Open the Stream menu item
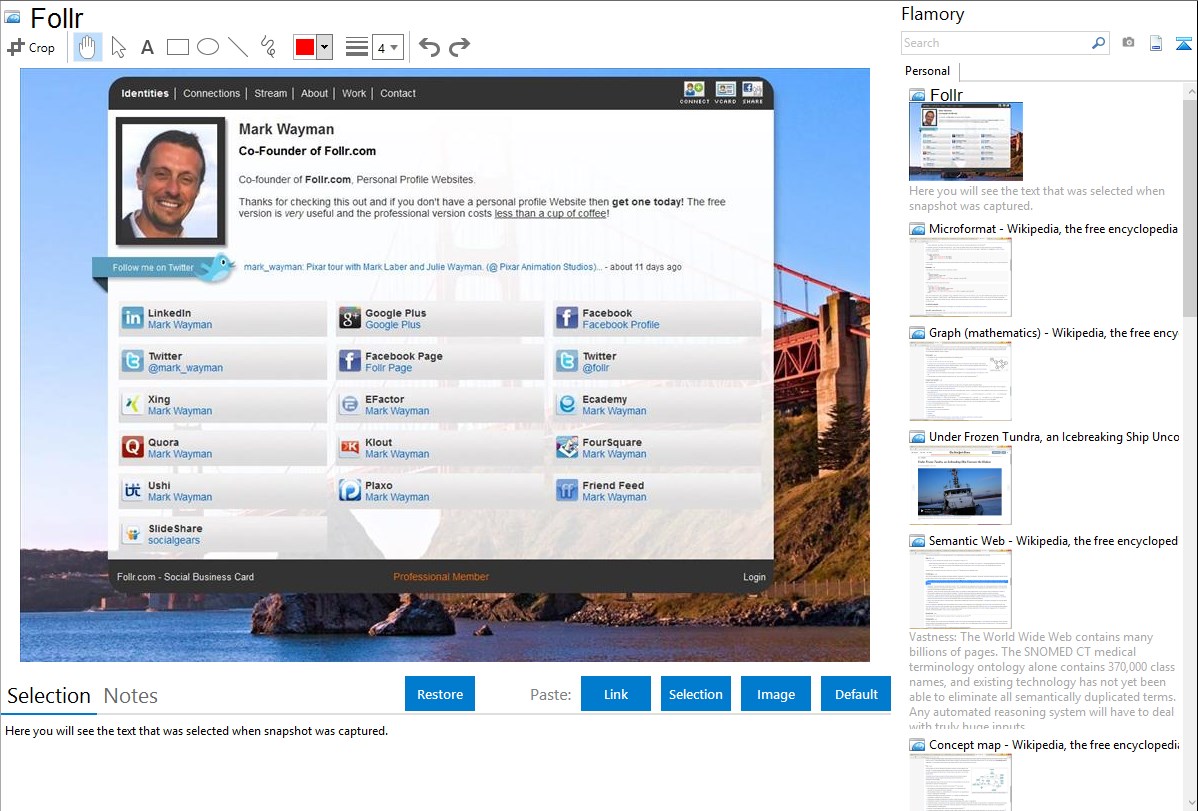This screenshot has height=811, width=1198. tap(270, 93)
